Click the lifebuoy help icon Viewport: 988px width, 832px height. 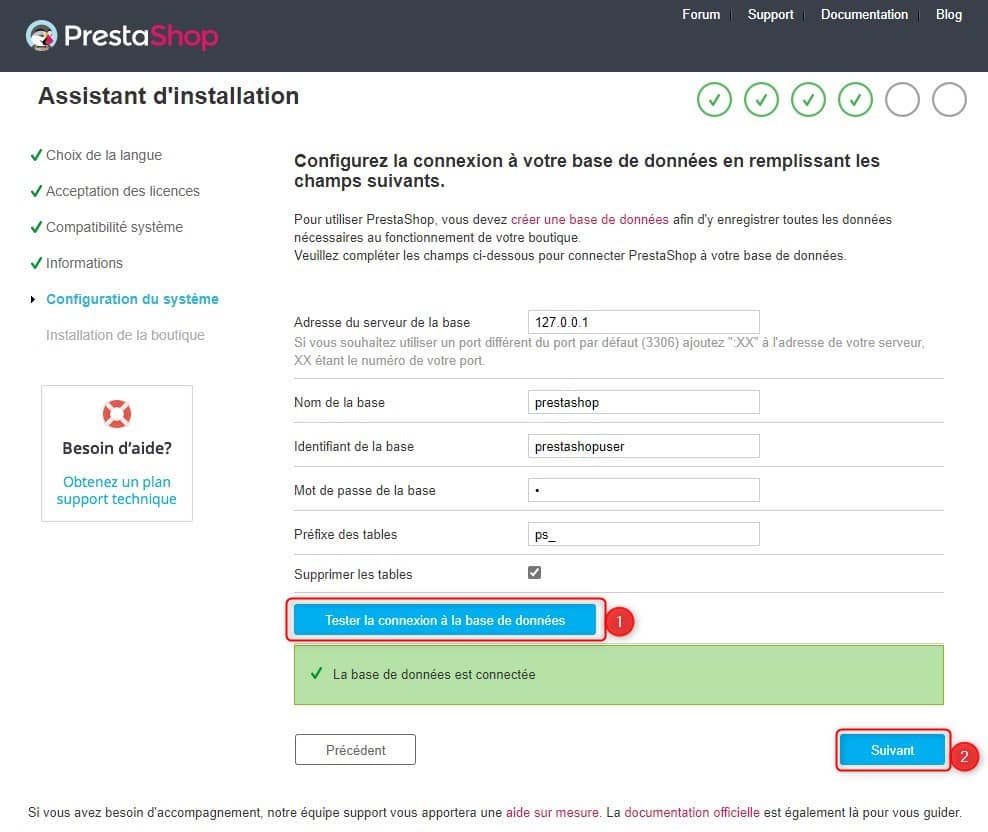pyautogui.click(x=117, y=413)
